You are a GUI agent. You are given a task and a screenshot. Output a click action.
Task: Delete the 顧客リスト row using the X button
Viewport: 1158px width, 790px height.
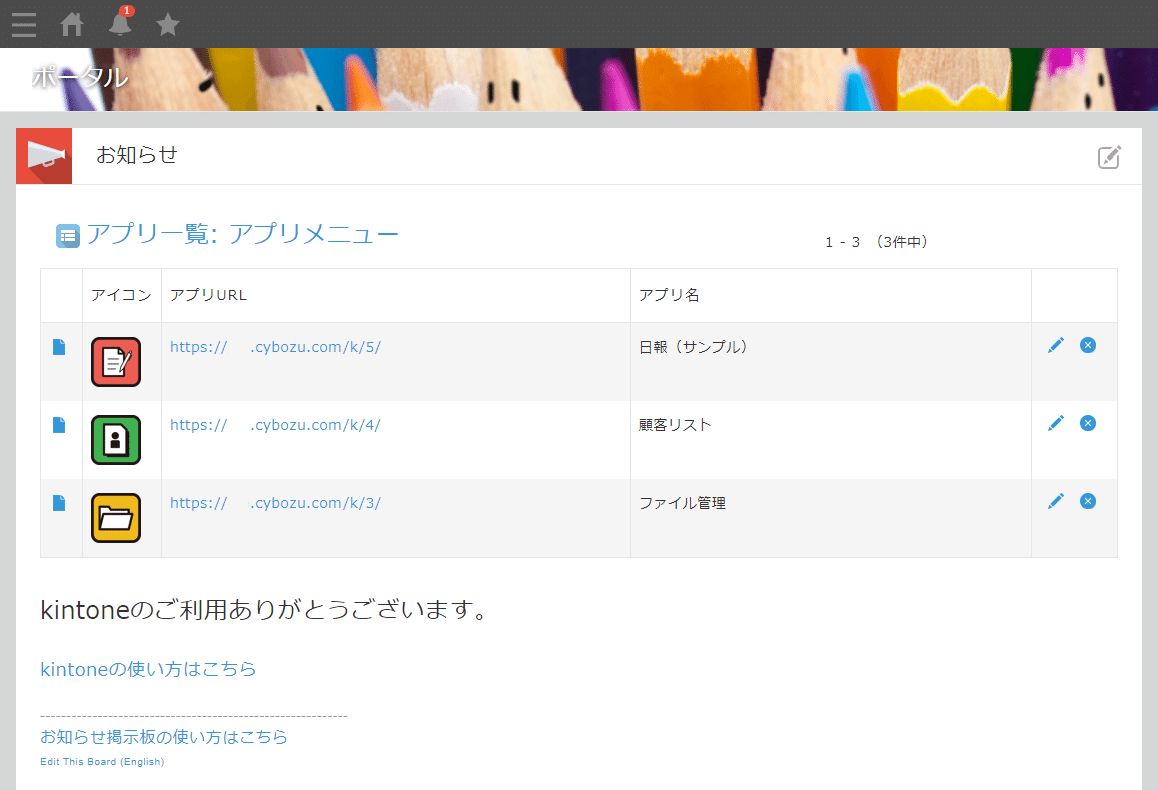click(1088, 422)
